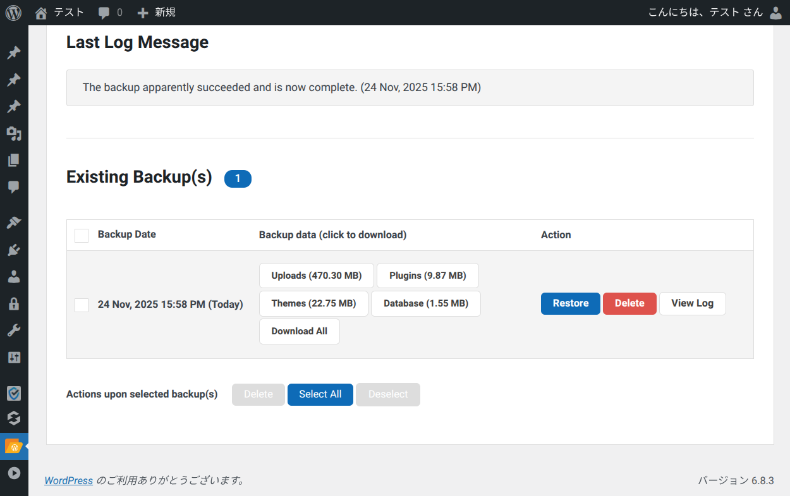Open the Tools wrench sidebar icon

coord(14,331)
